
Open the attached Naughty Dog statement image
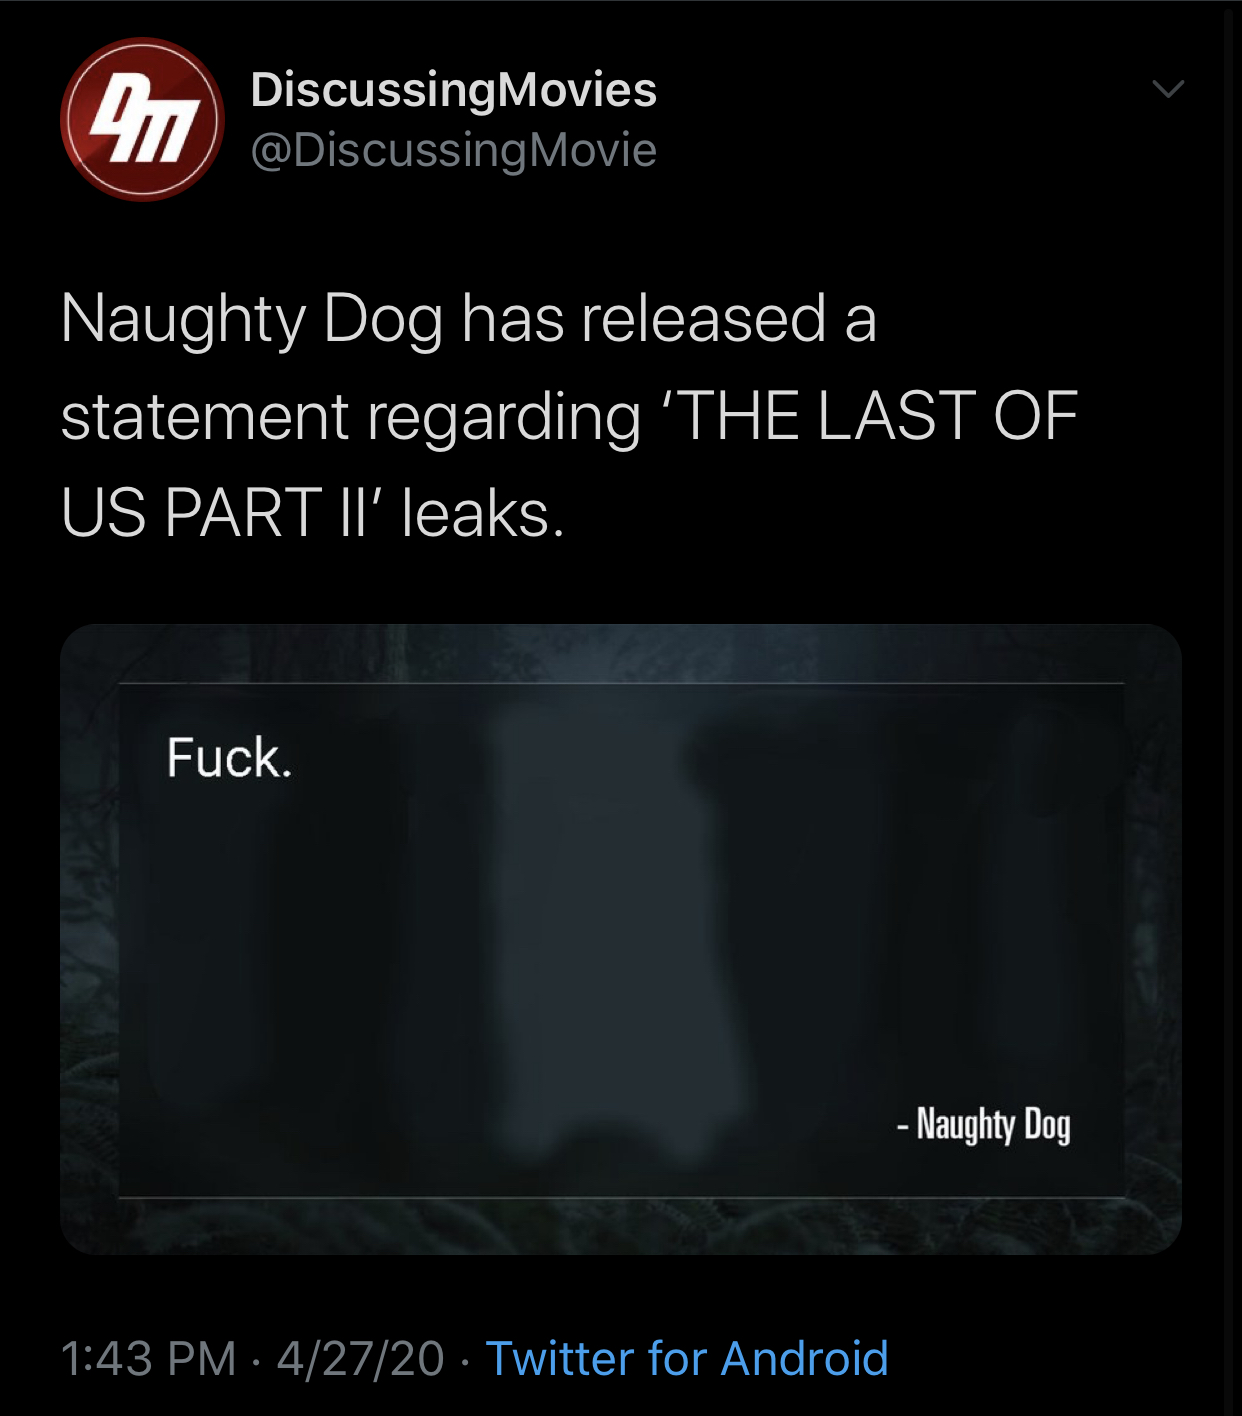pos(621,939)
